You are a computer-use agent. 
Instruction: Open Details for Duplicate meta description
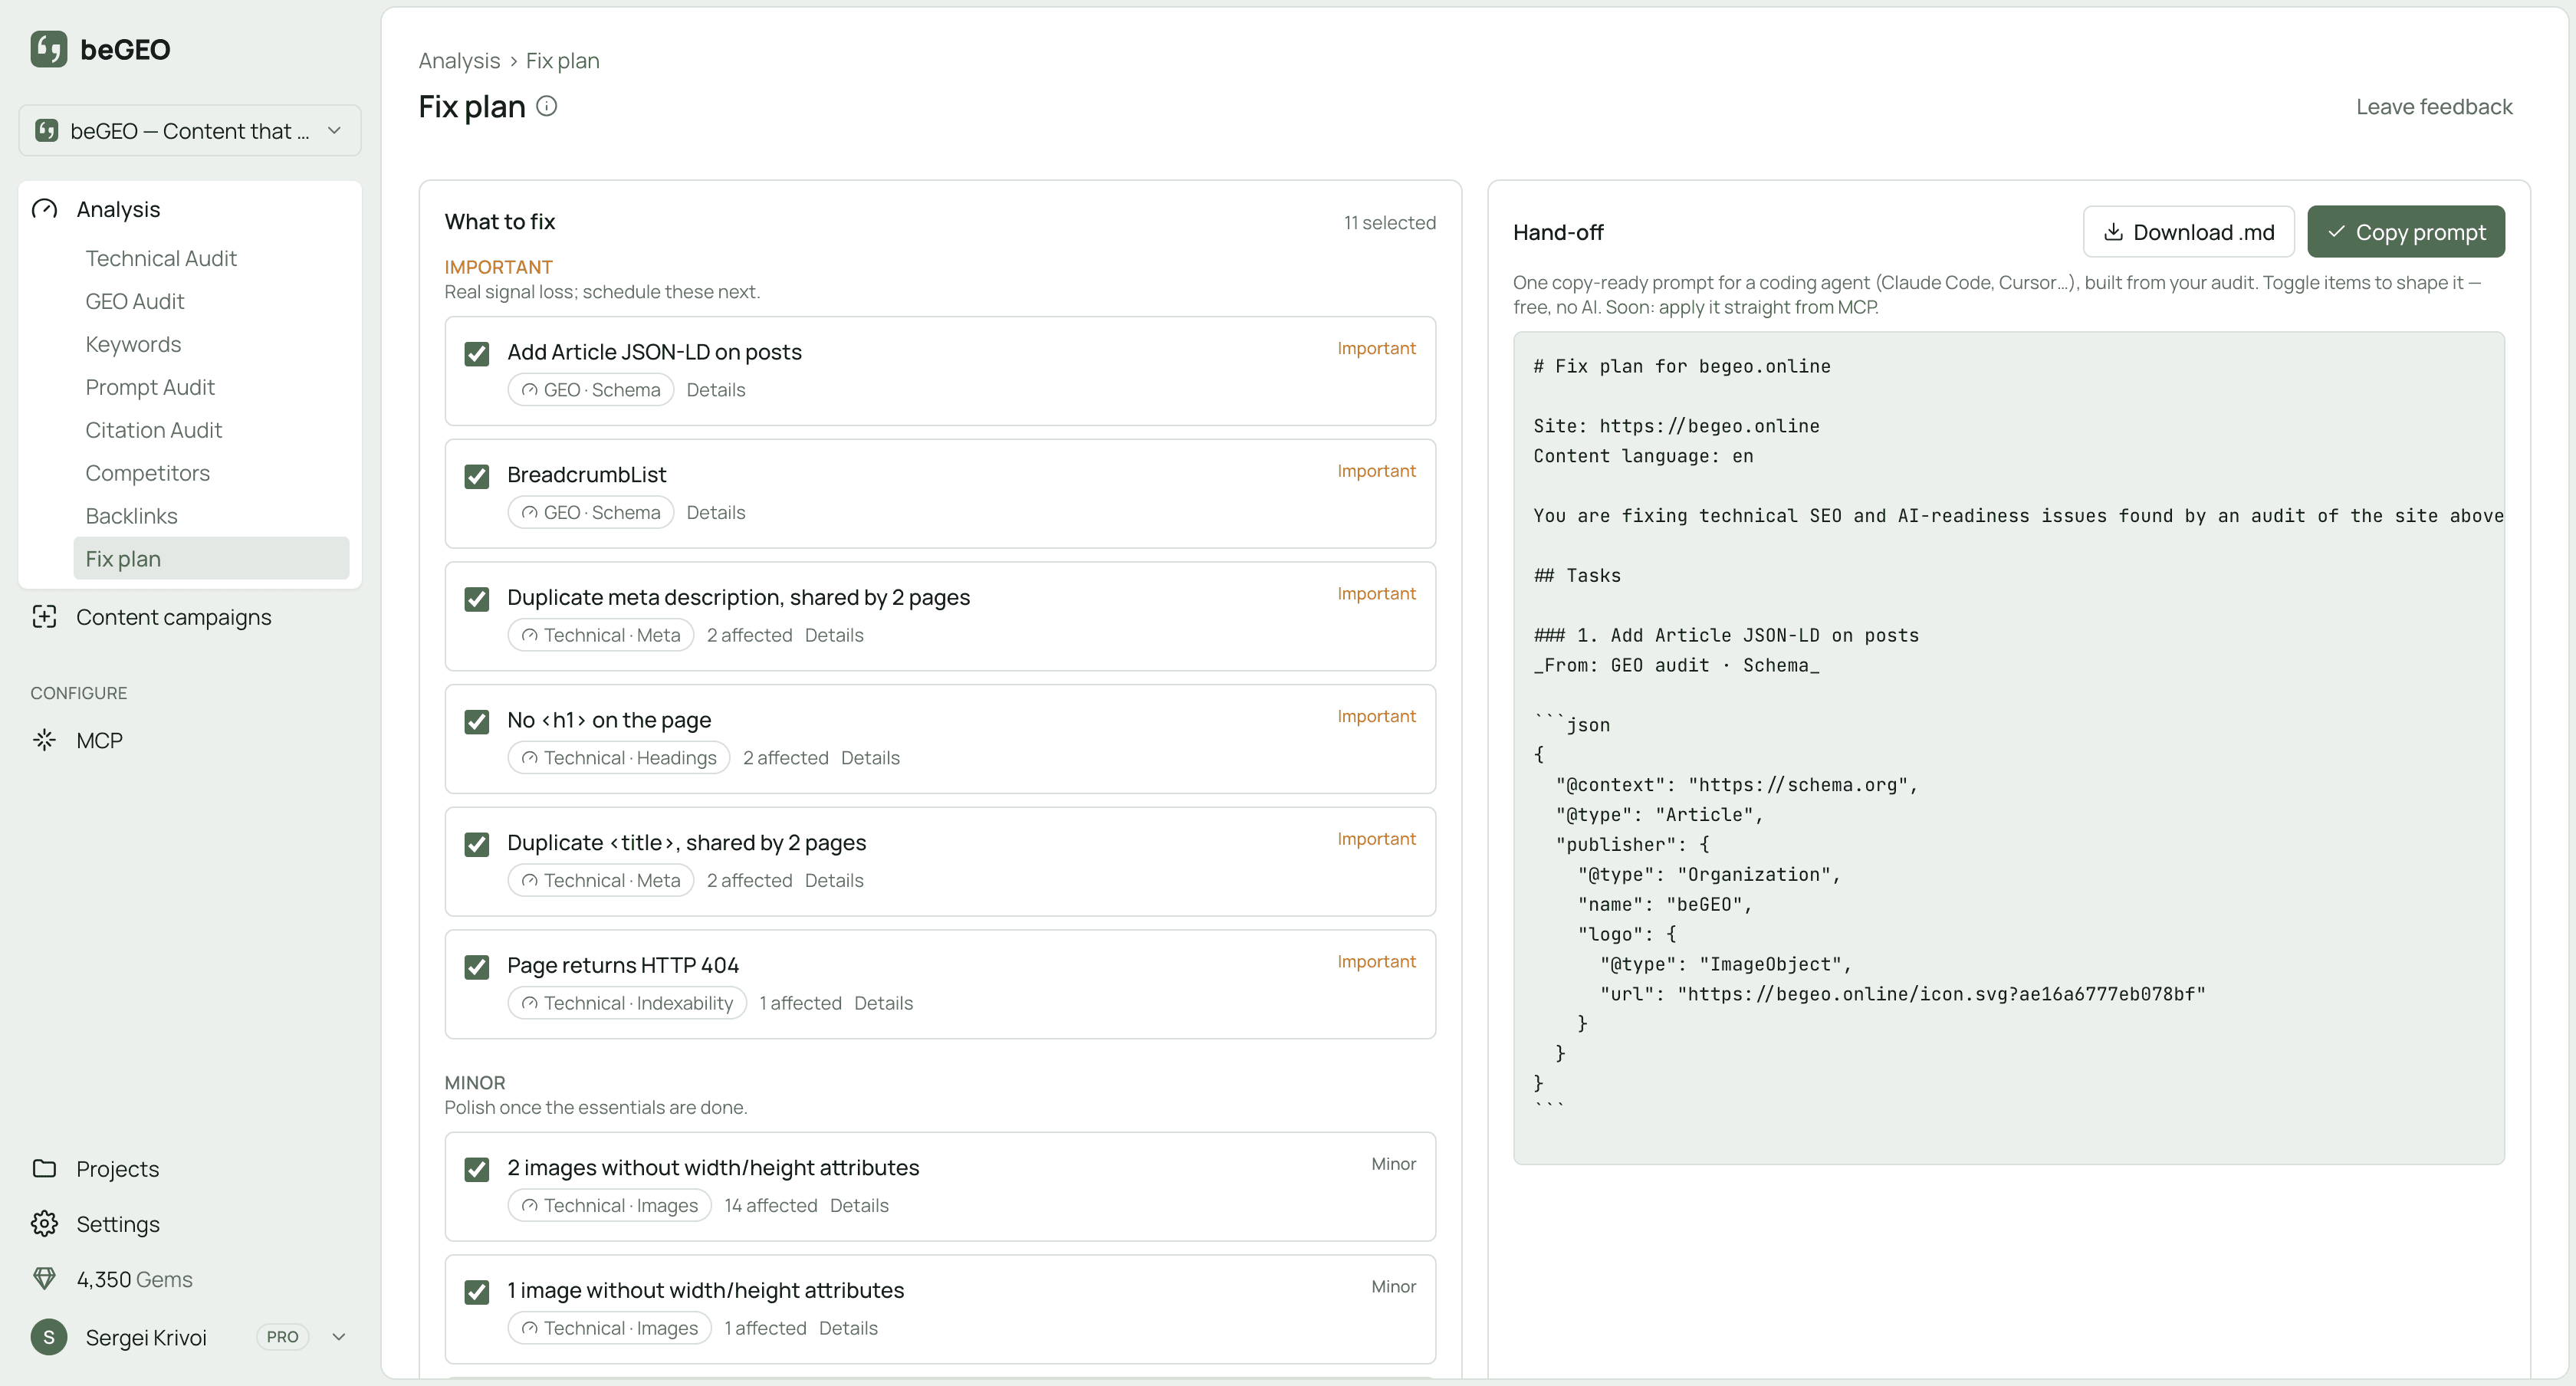click(x=834, y=635)
